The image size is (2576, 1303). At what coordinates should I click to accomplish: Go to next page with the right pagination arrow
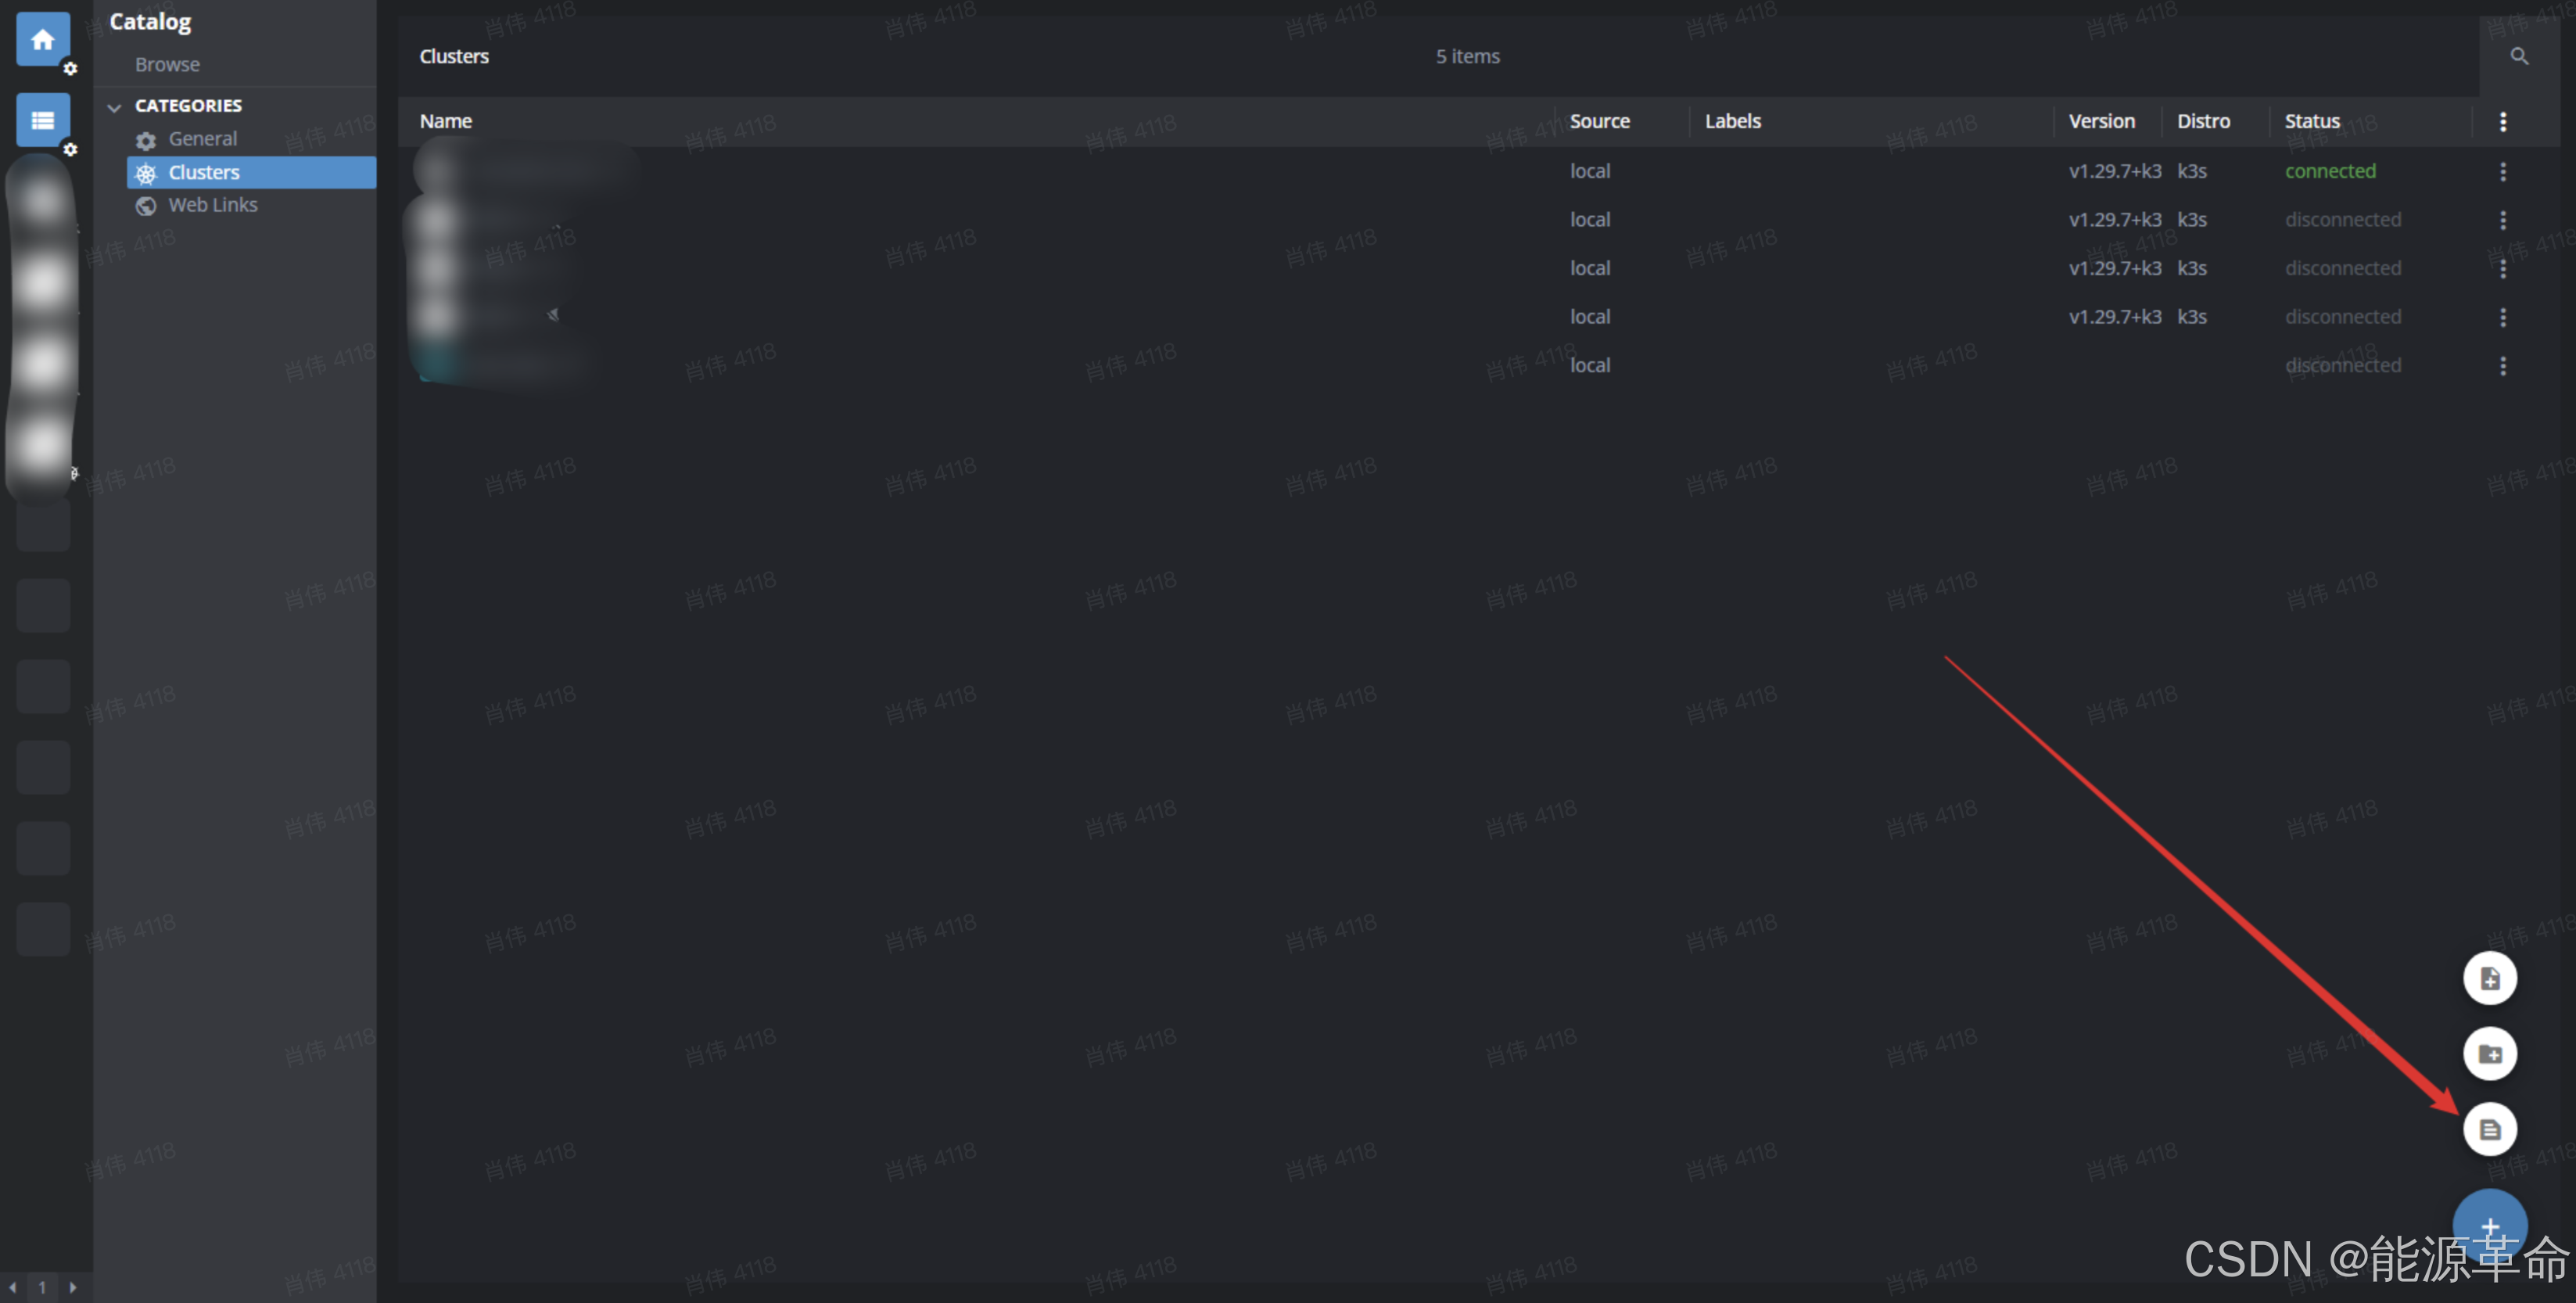point(73,1287)
